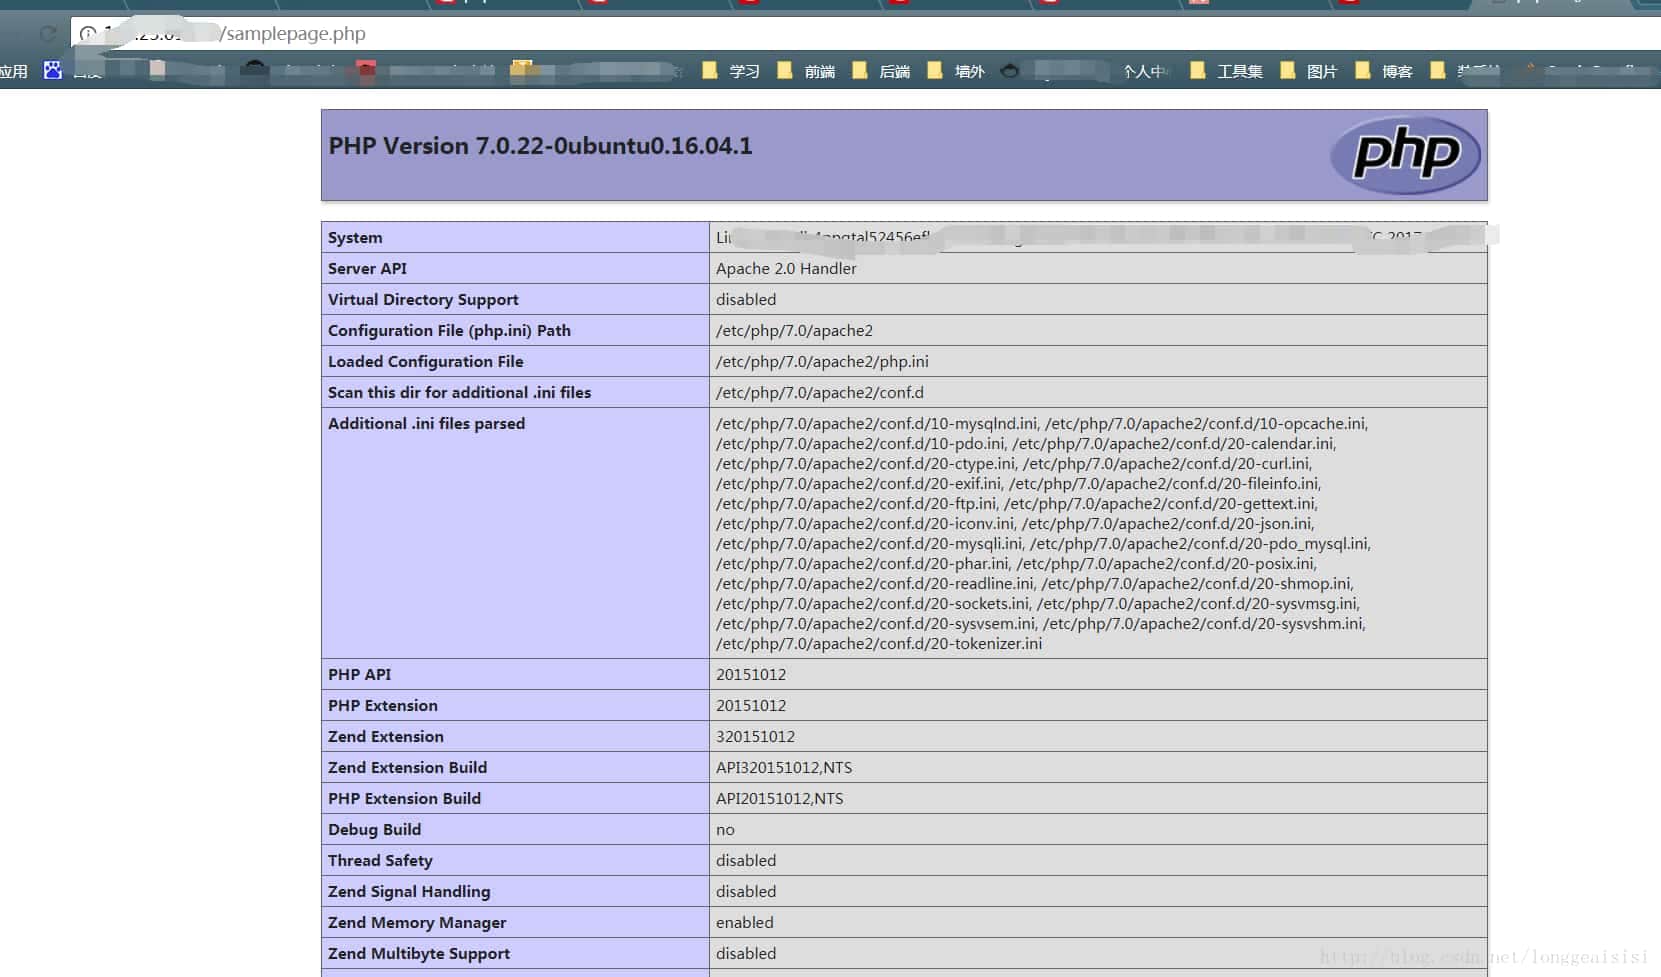Click the 应用 apps shortcut
Viewport: 1661px width, 977px height.
[14, 71]
